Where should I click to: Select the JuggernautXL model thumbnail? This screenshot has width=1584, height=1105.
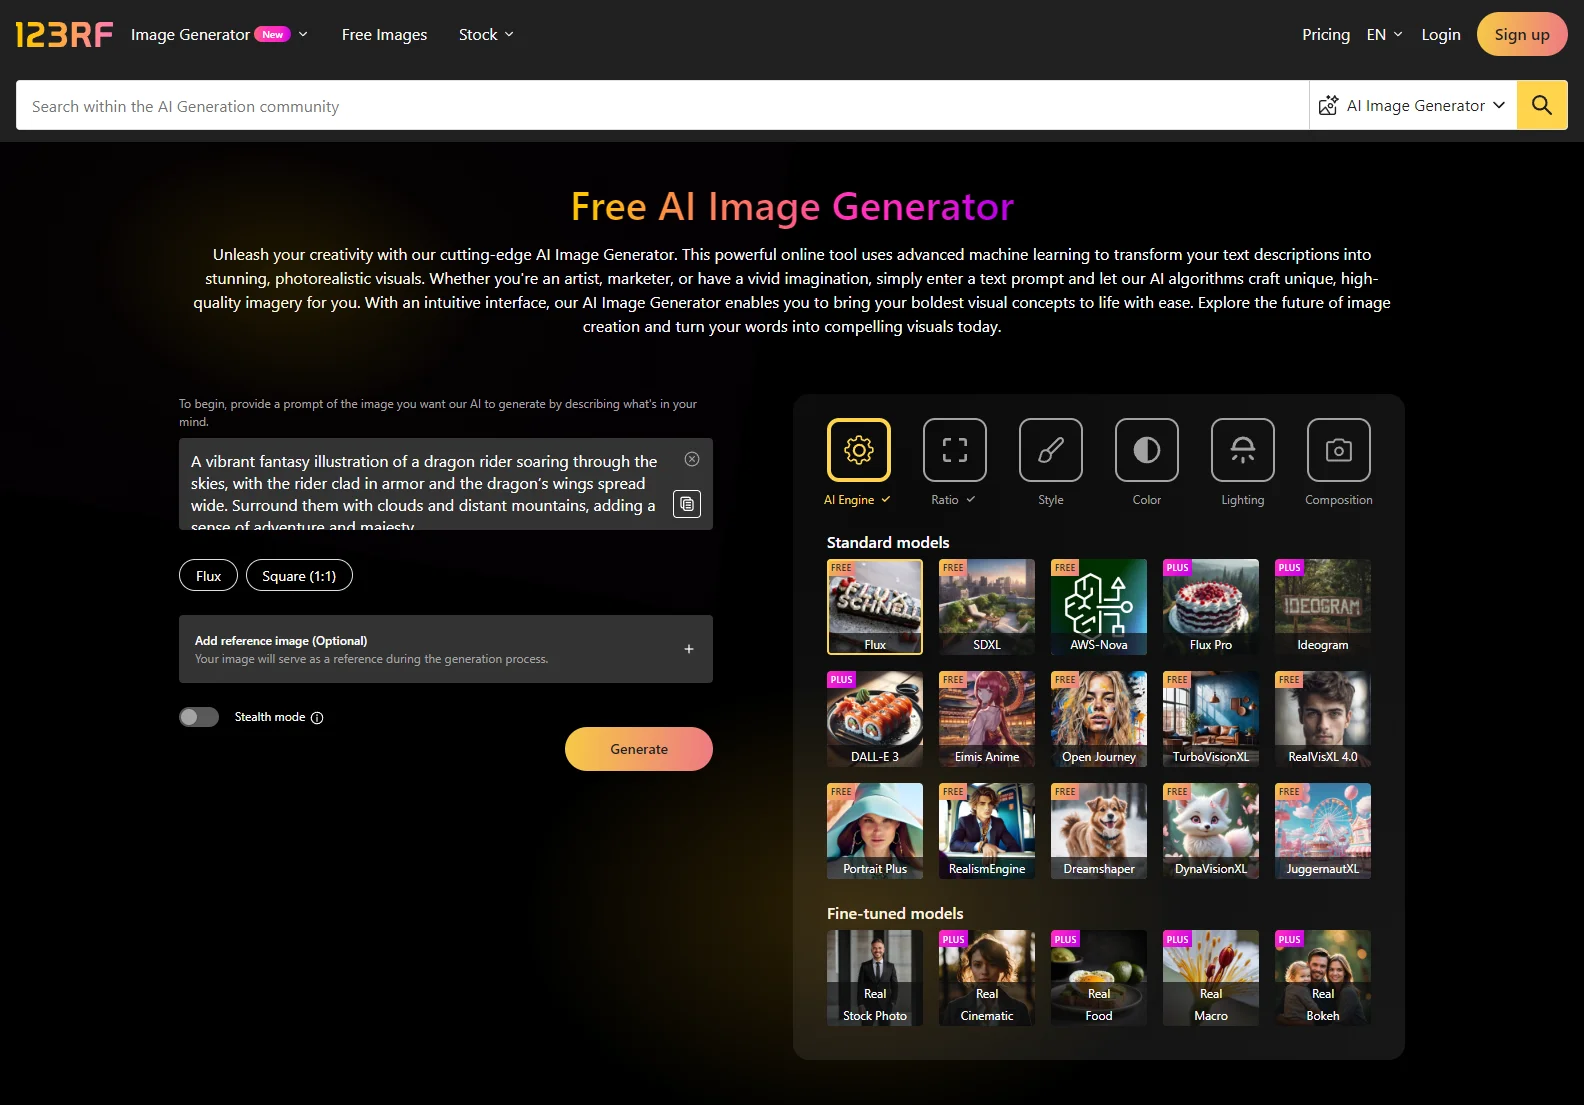tap(1323, 831)
